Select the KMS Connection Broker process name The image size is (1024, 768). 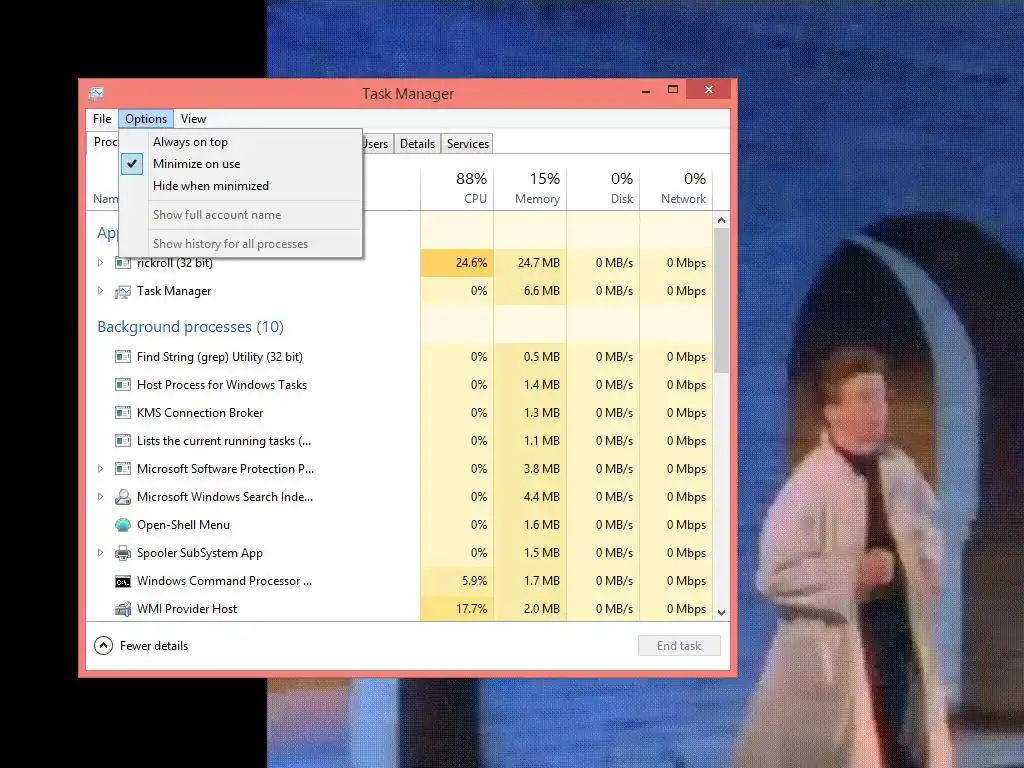(x=200, y=413)
